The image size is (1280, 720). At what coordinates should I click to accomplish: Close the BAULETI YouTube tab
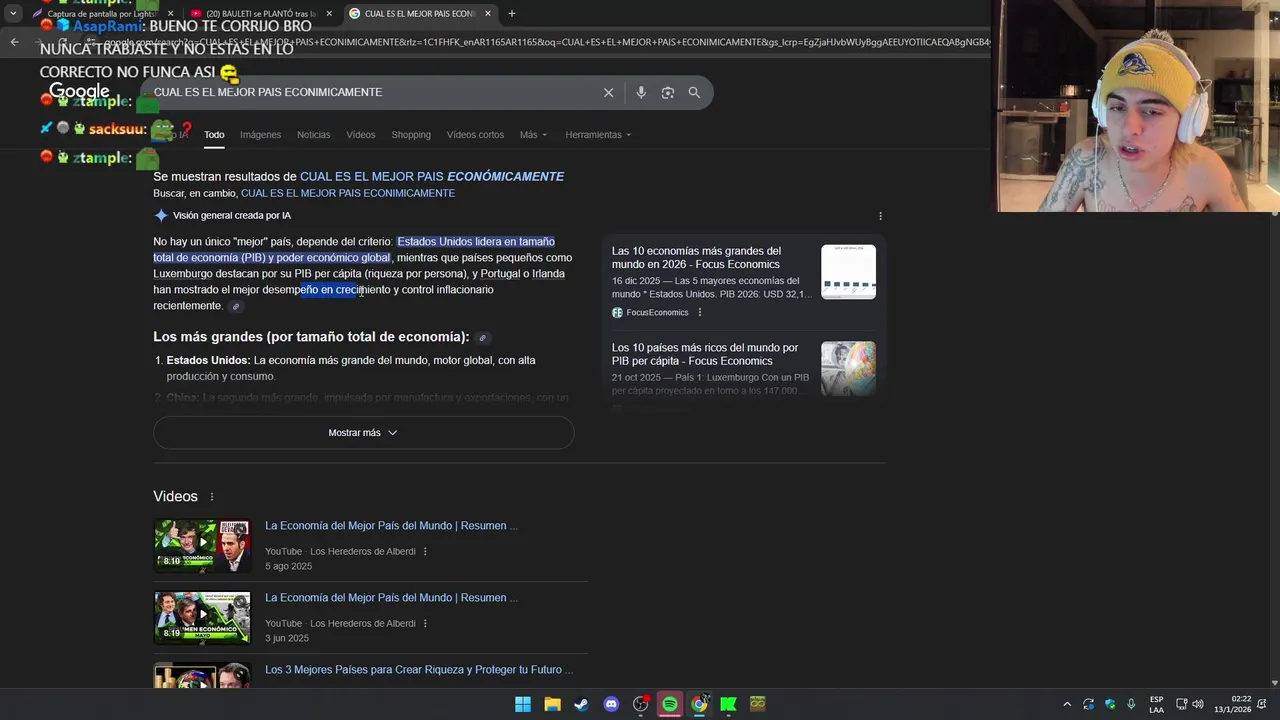[x=329, y=14]
